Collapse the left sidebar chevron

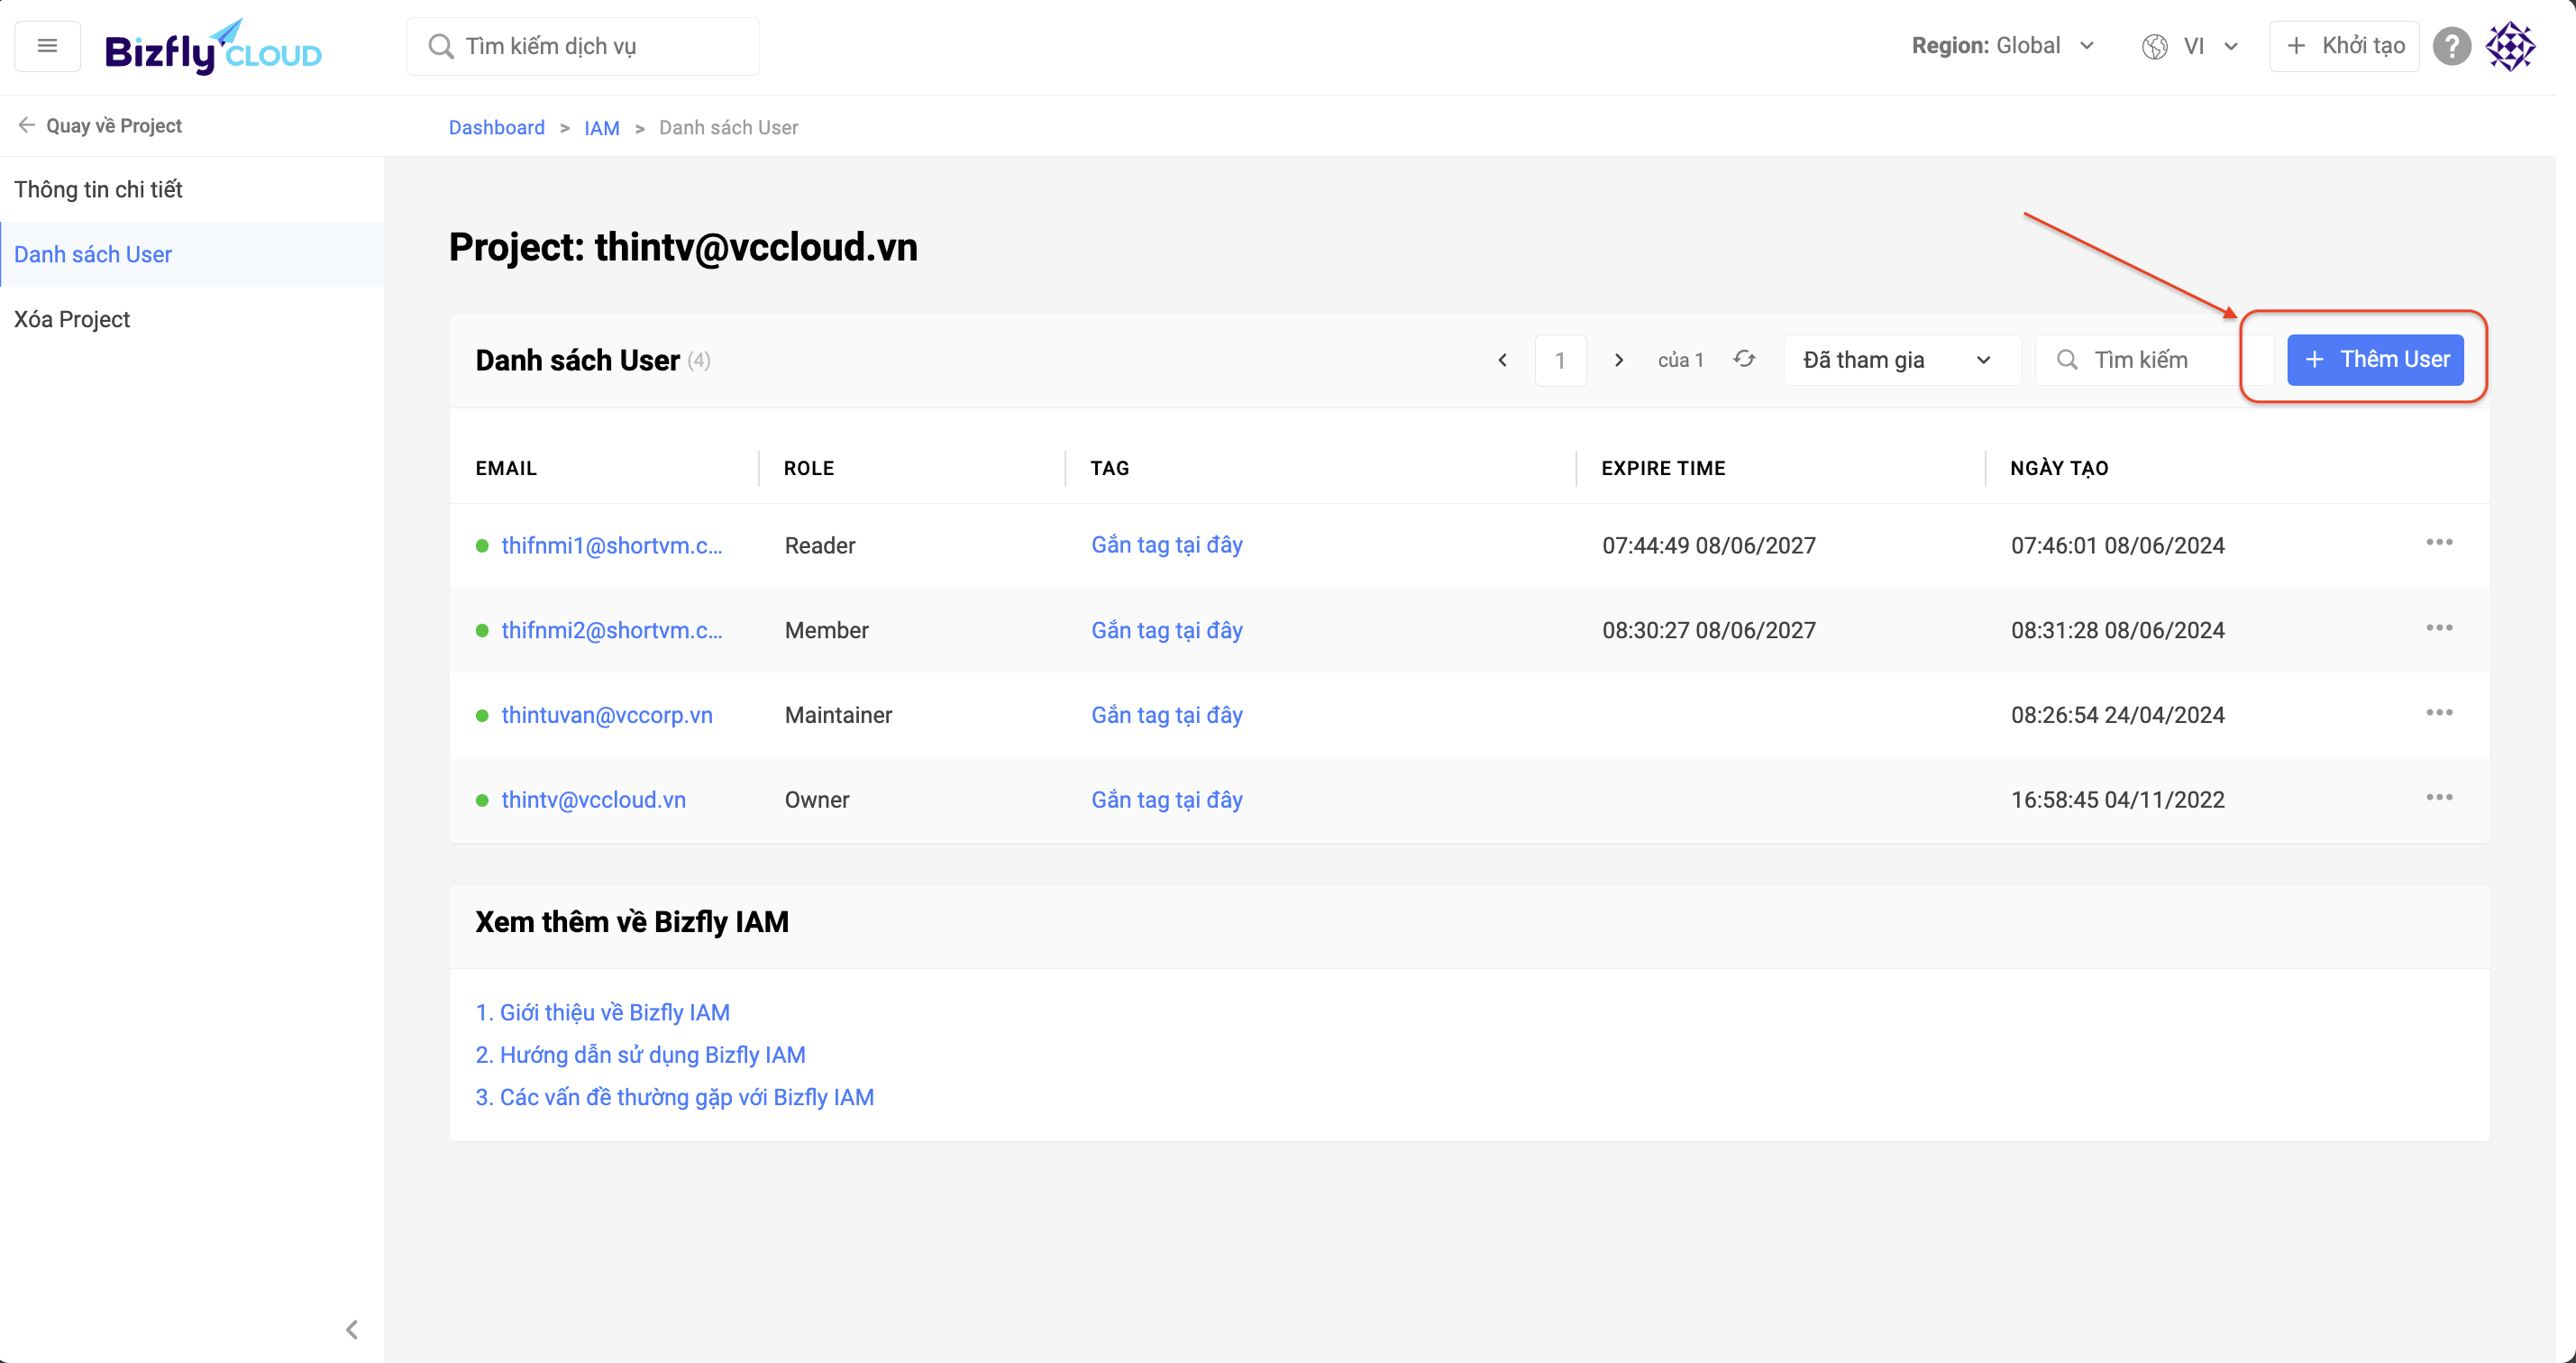(x=351, y=1329)
